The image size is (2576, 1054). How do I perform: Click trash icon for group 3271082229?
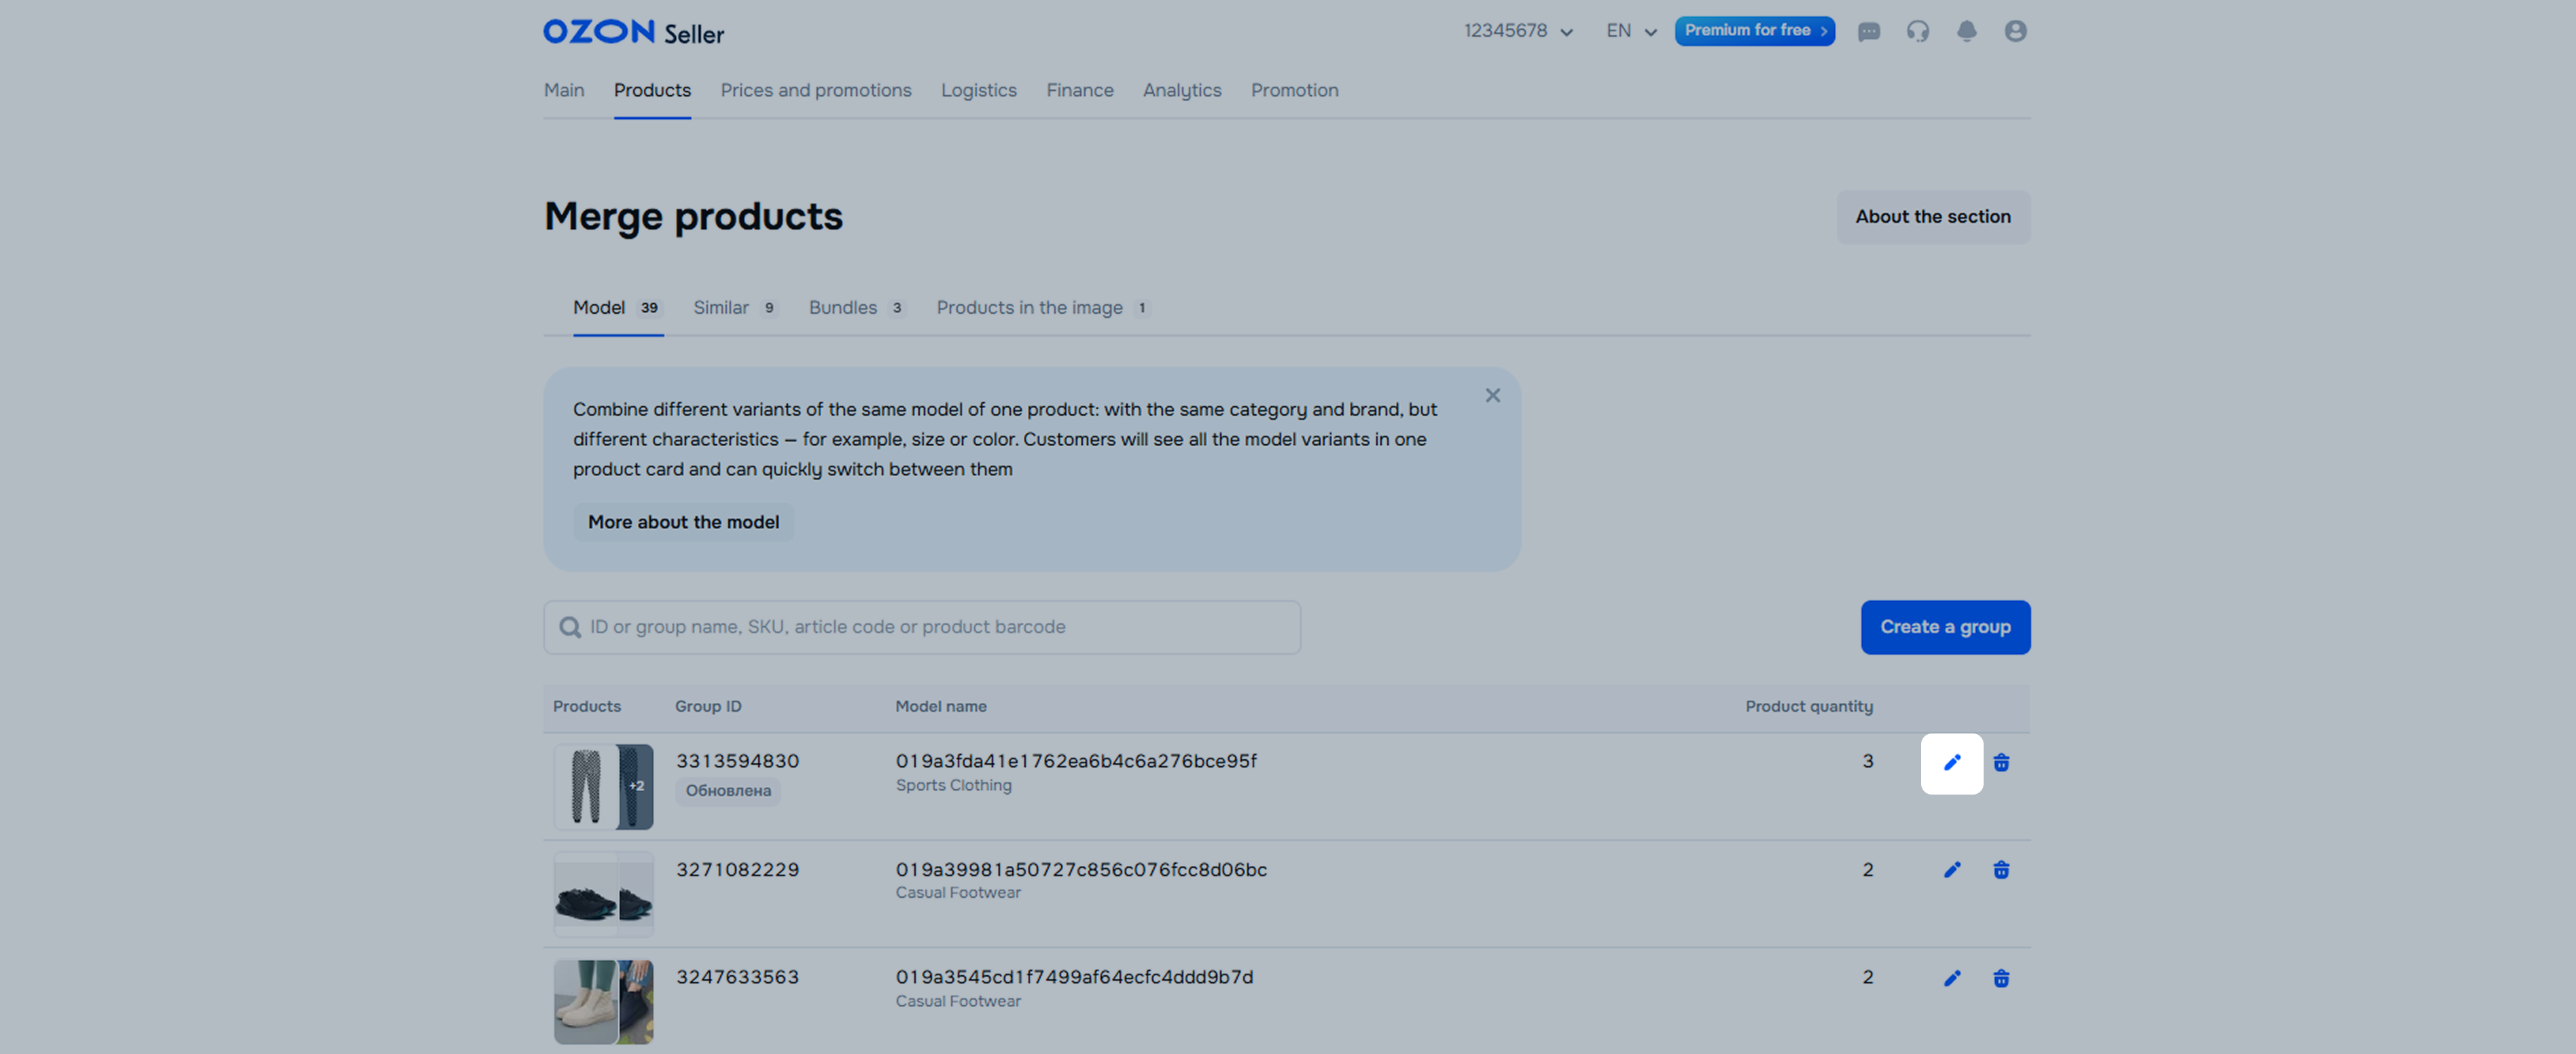[x=2000, y=870]
